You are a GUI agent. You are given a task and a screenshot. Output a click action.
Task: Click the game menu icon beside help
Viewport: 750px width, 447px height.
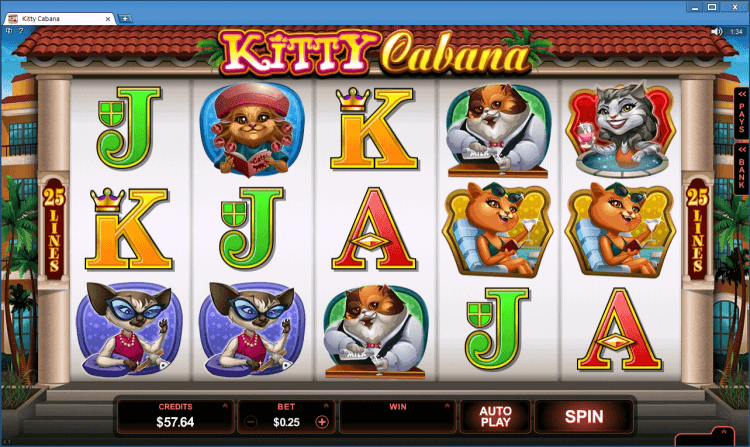coord(9,31)
